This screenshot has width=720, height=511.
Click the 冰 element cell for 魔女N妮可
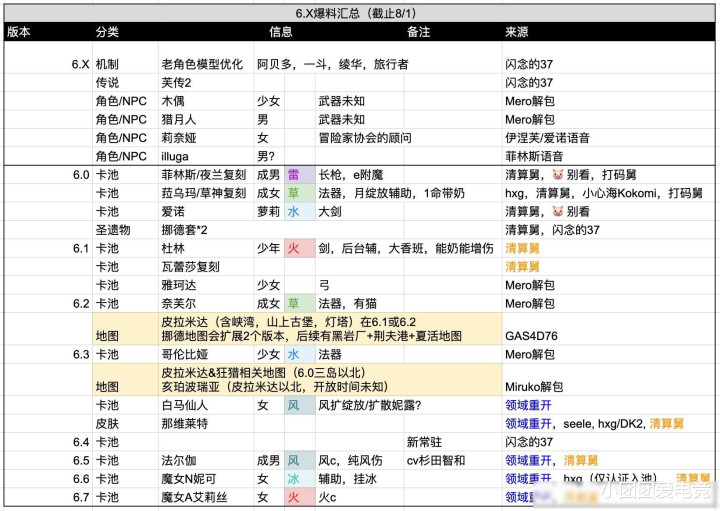tap(296, 479)
